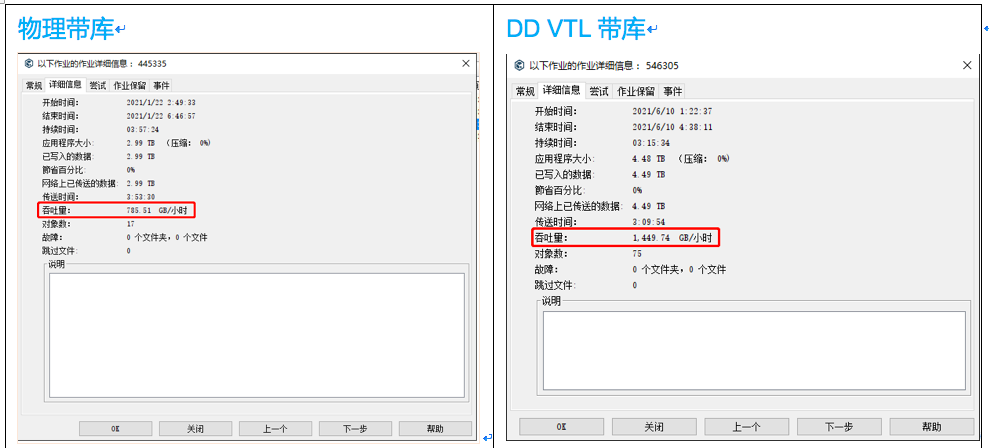Click 帮助 button in job 546305 window
989x448 pixels.
932,427
